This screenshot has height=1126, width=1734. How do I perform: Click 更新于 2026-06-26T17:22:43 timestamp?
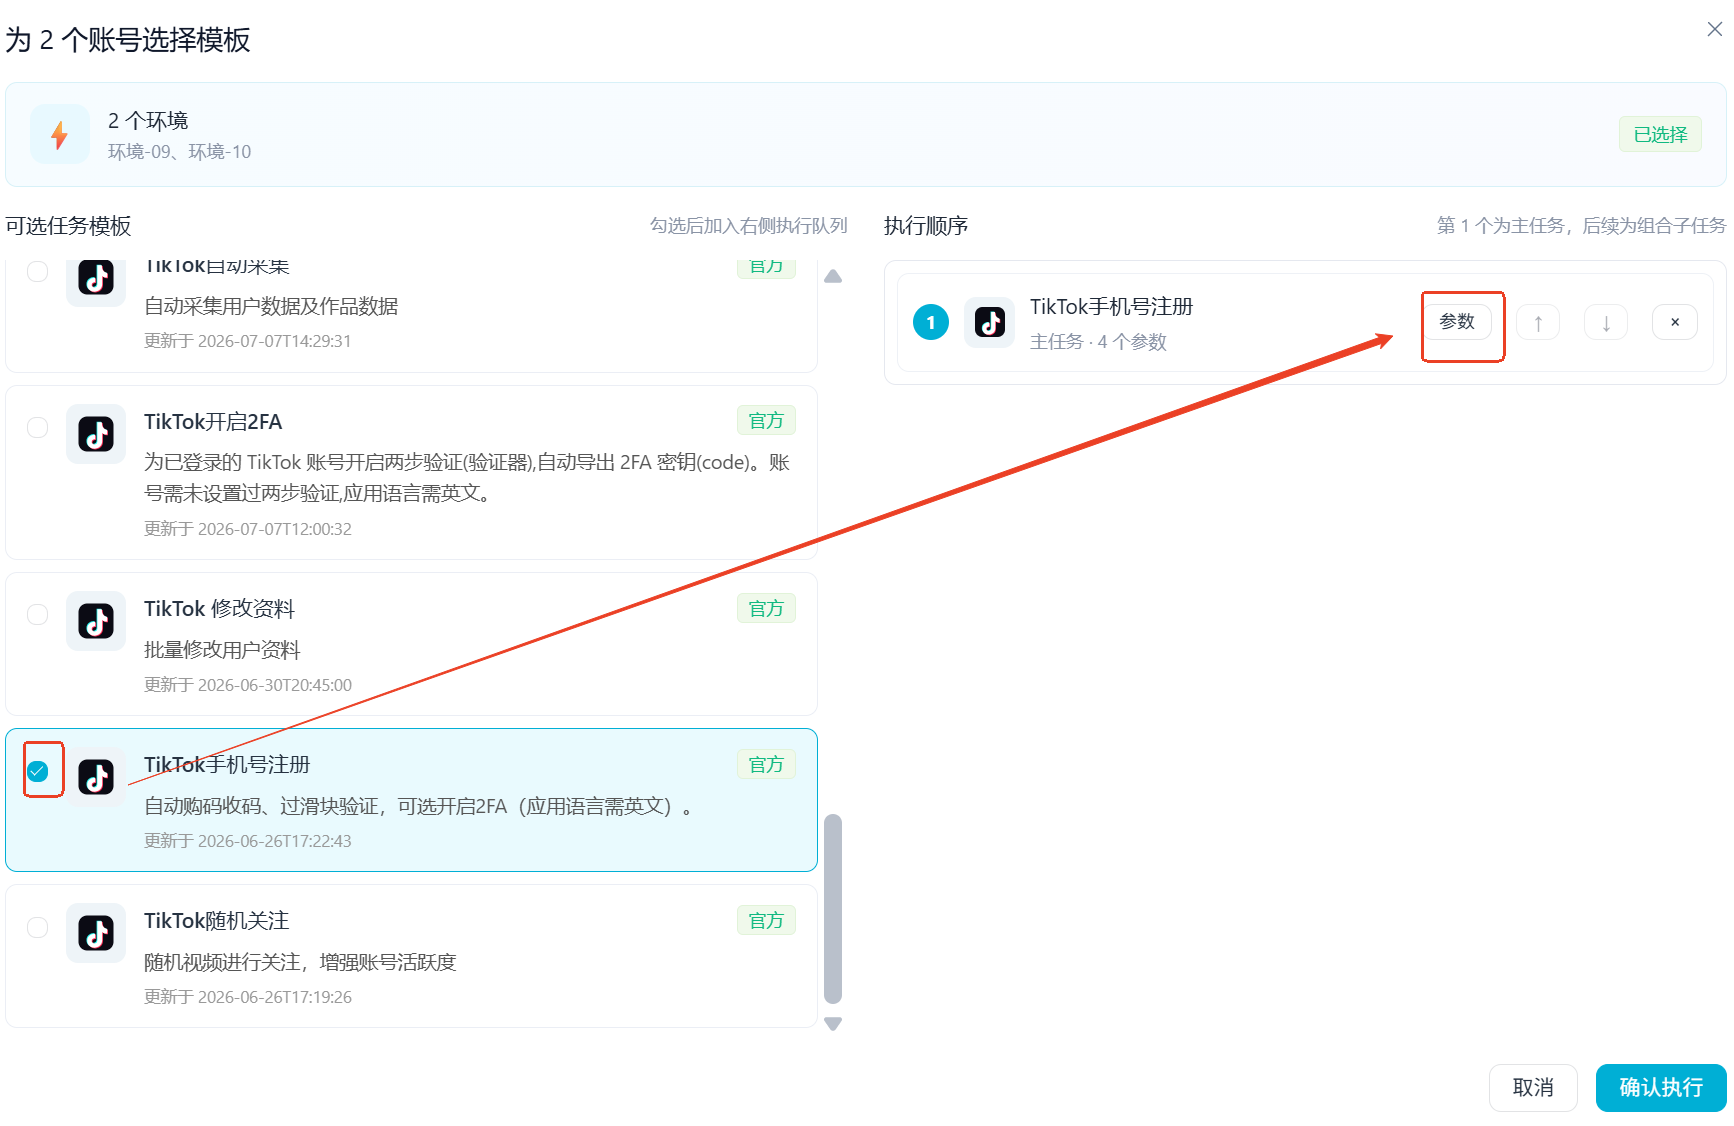point(248,840)
